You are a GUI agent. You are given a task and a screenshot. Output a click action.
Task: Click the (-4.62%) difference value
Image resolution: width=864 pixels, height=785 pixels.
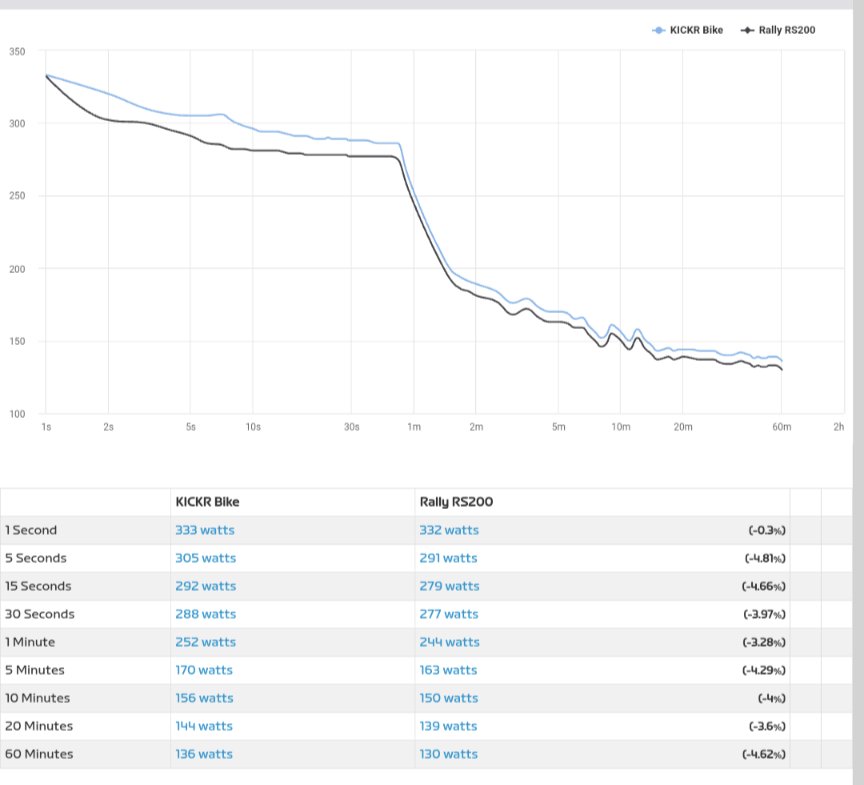(x=764, y=755)
